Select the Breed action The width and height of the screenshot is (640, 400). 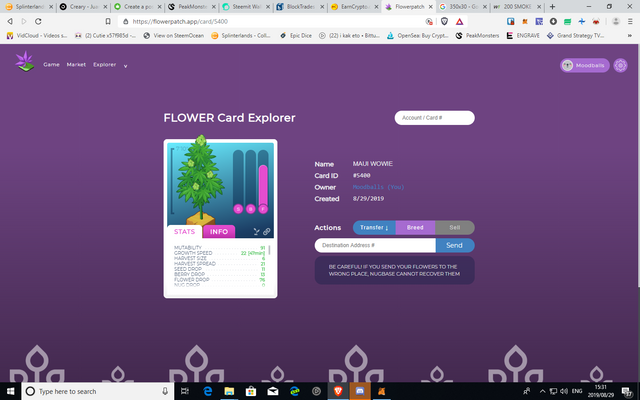(415, 227)
